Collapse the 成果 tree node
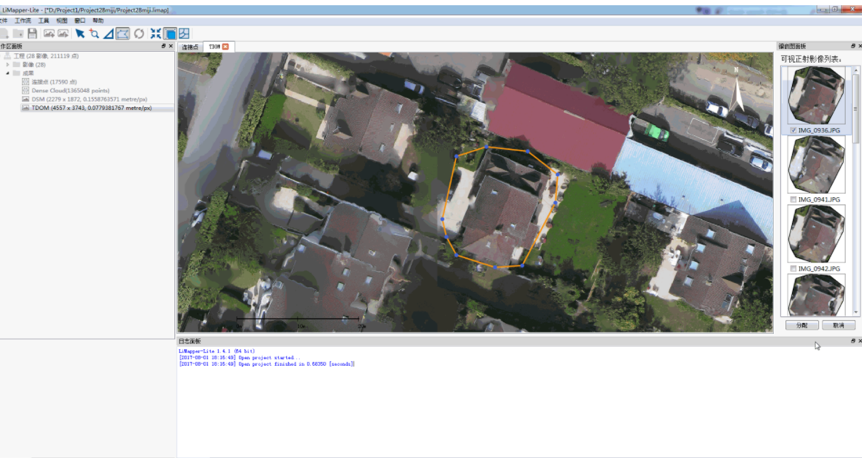The image size is (862, 458). 8,73
